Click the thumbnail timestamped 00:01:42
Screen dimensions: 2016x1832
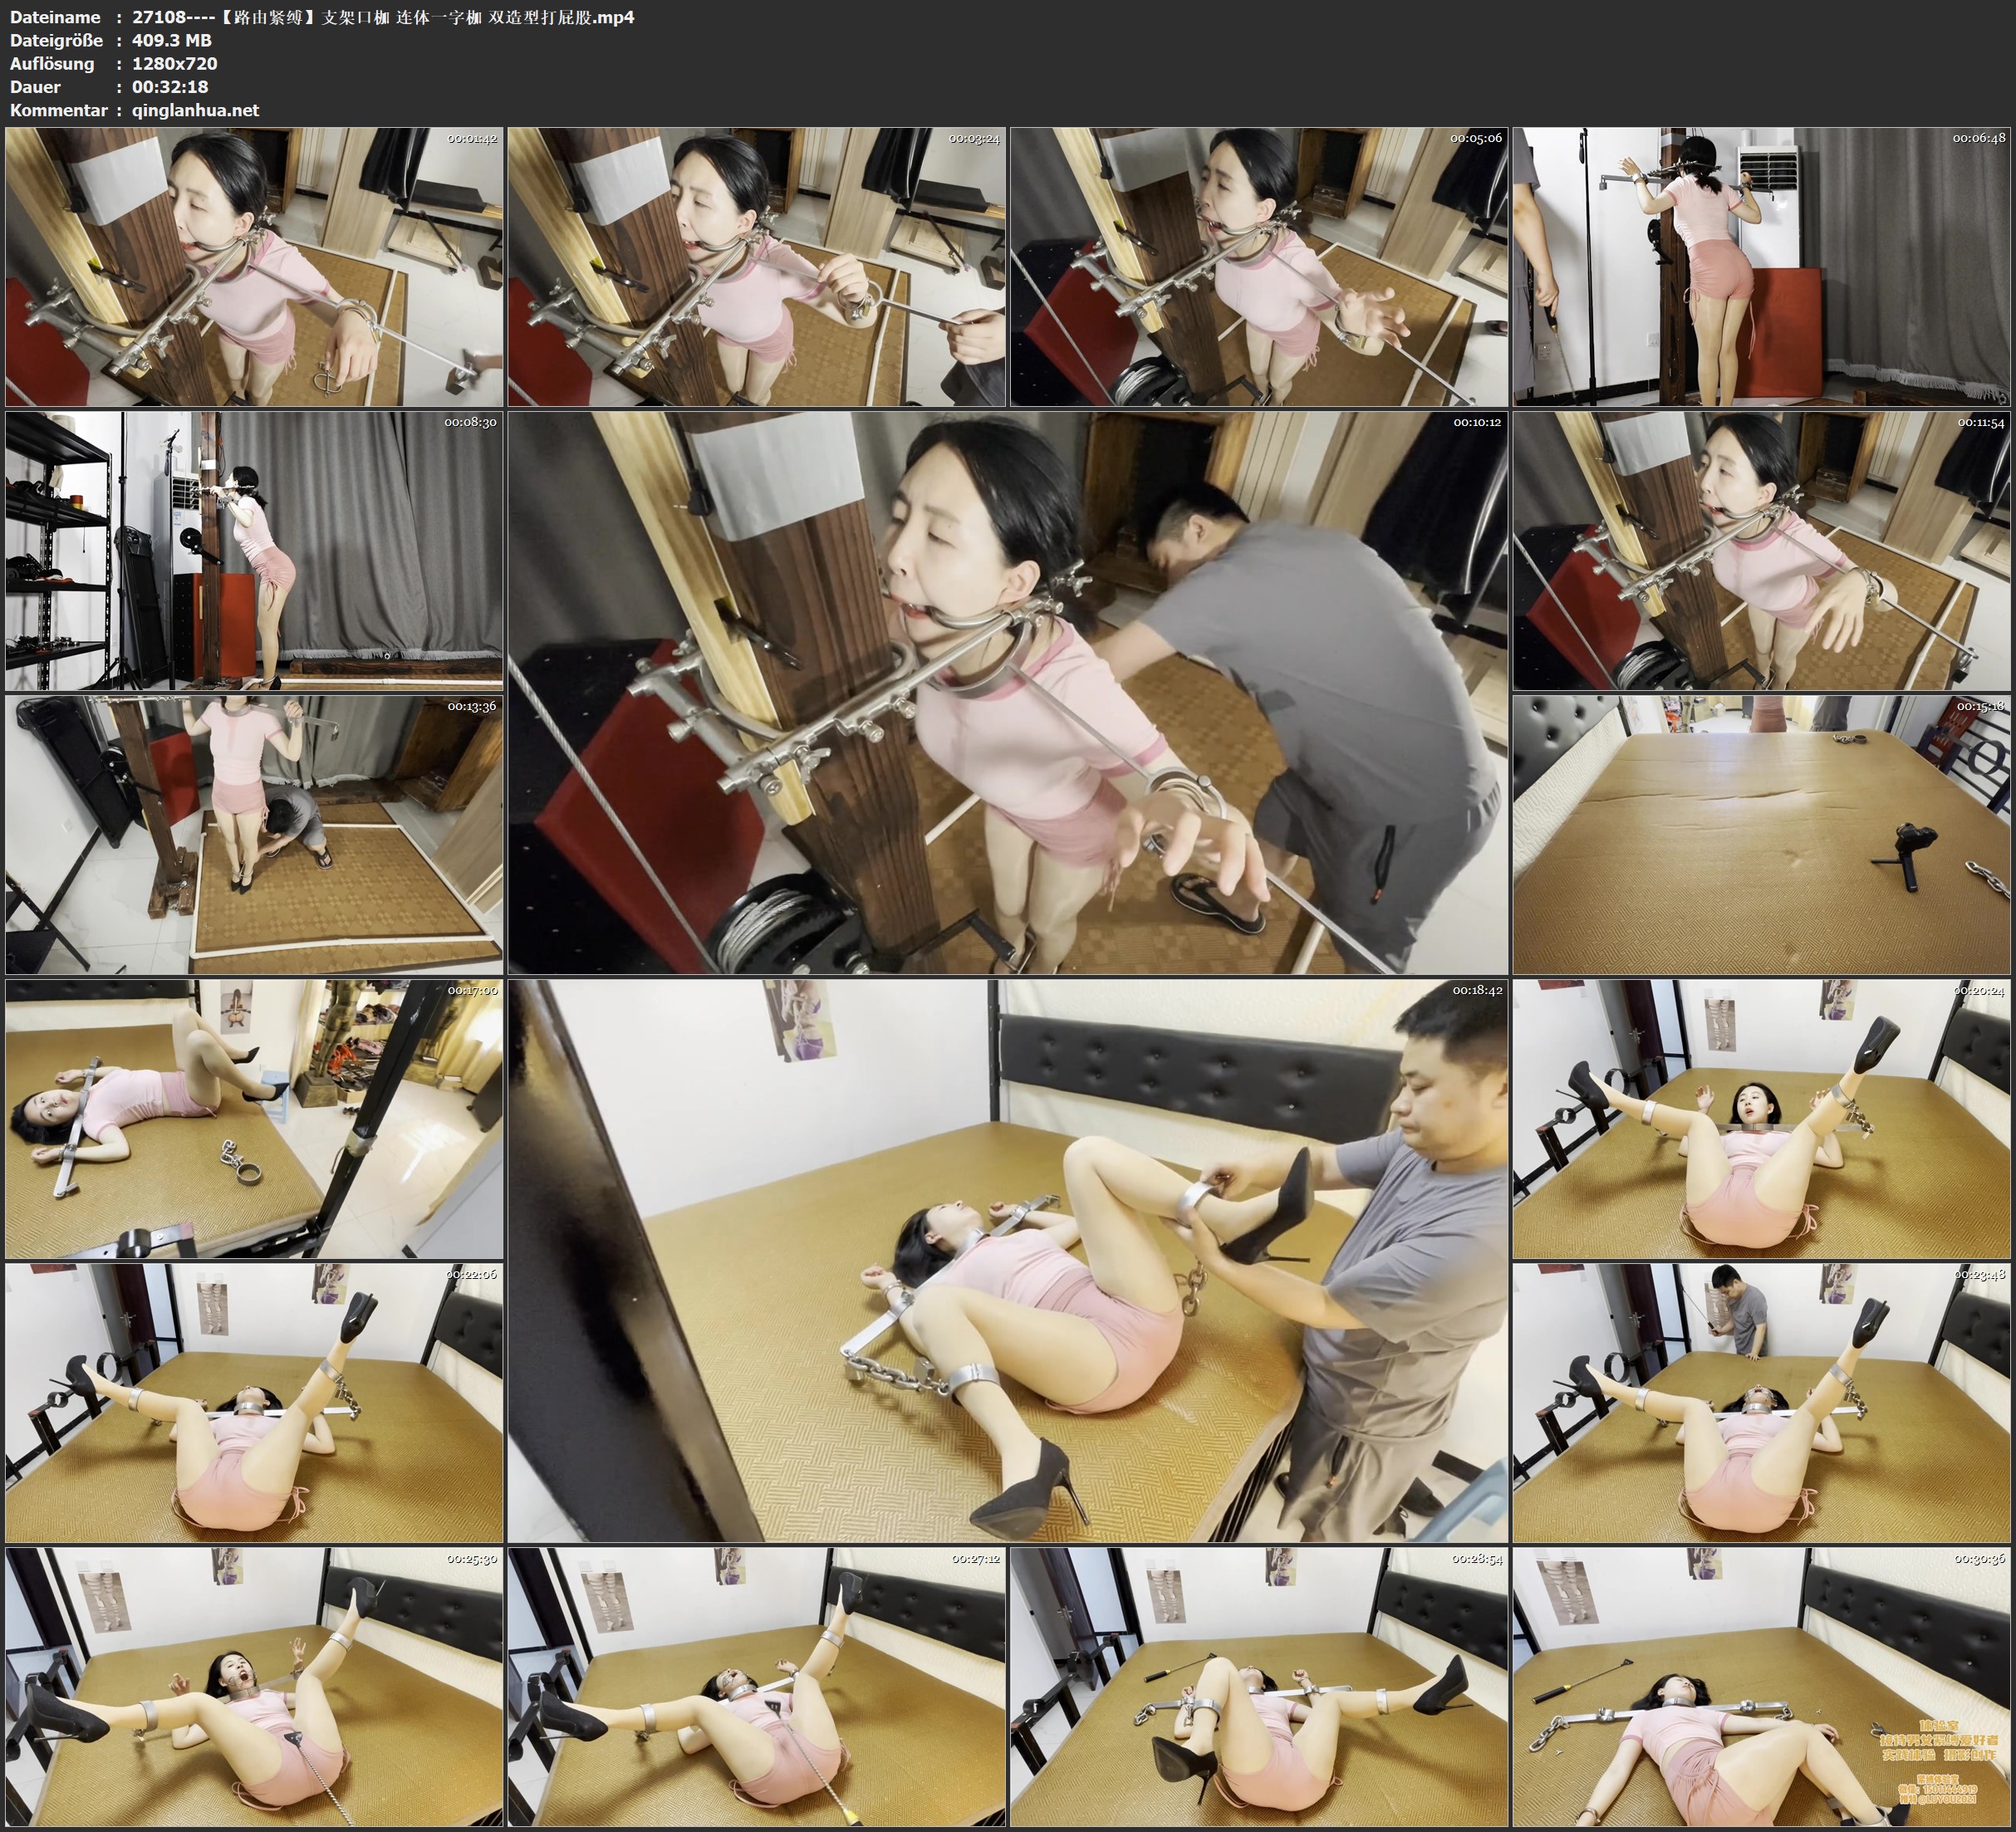pos(254,266)
